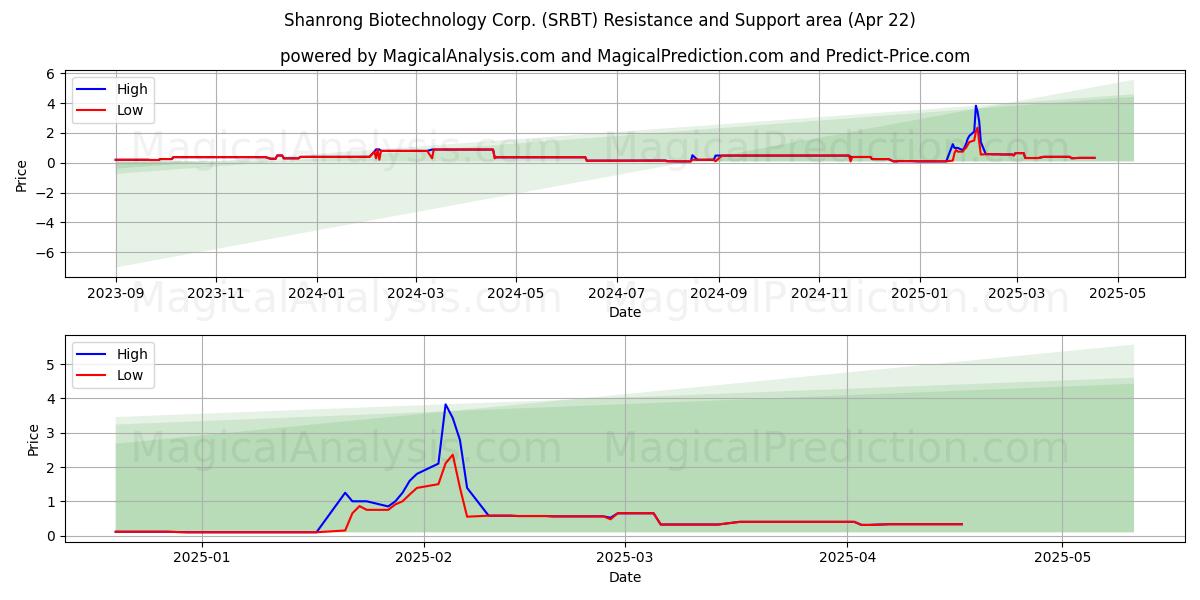This screenshot has height=600, width=1200.
Task: Click the '6' y-axis tick on top chart
Action: [x=49, y=74]
